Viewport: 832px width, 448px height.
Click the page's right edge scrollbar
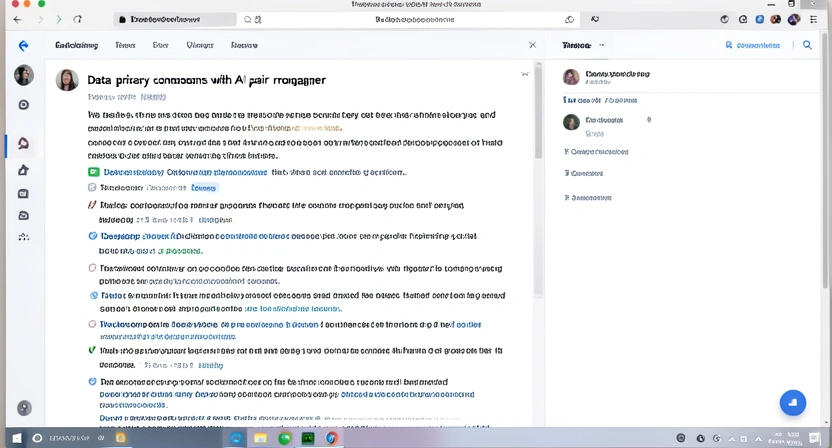[x=826, y=159]
